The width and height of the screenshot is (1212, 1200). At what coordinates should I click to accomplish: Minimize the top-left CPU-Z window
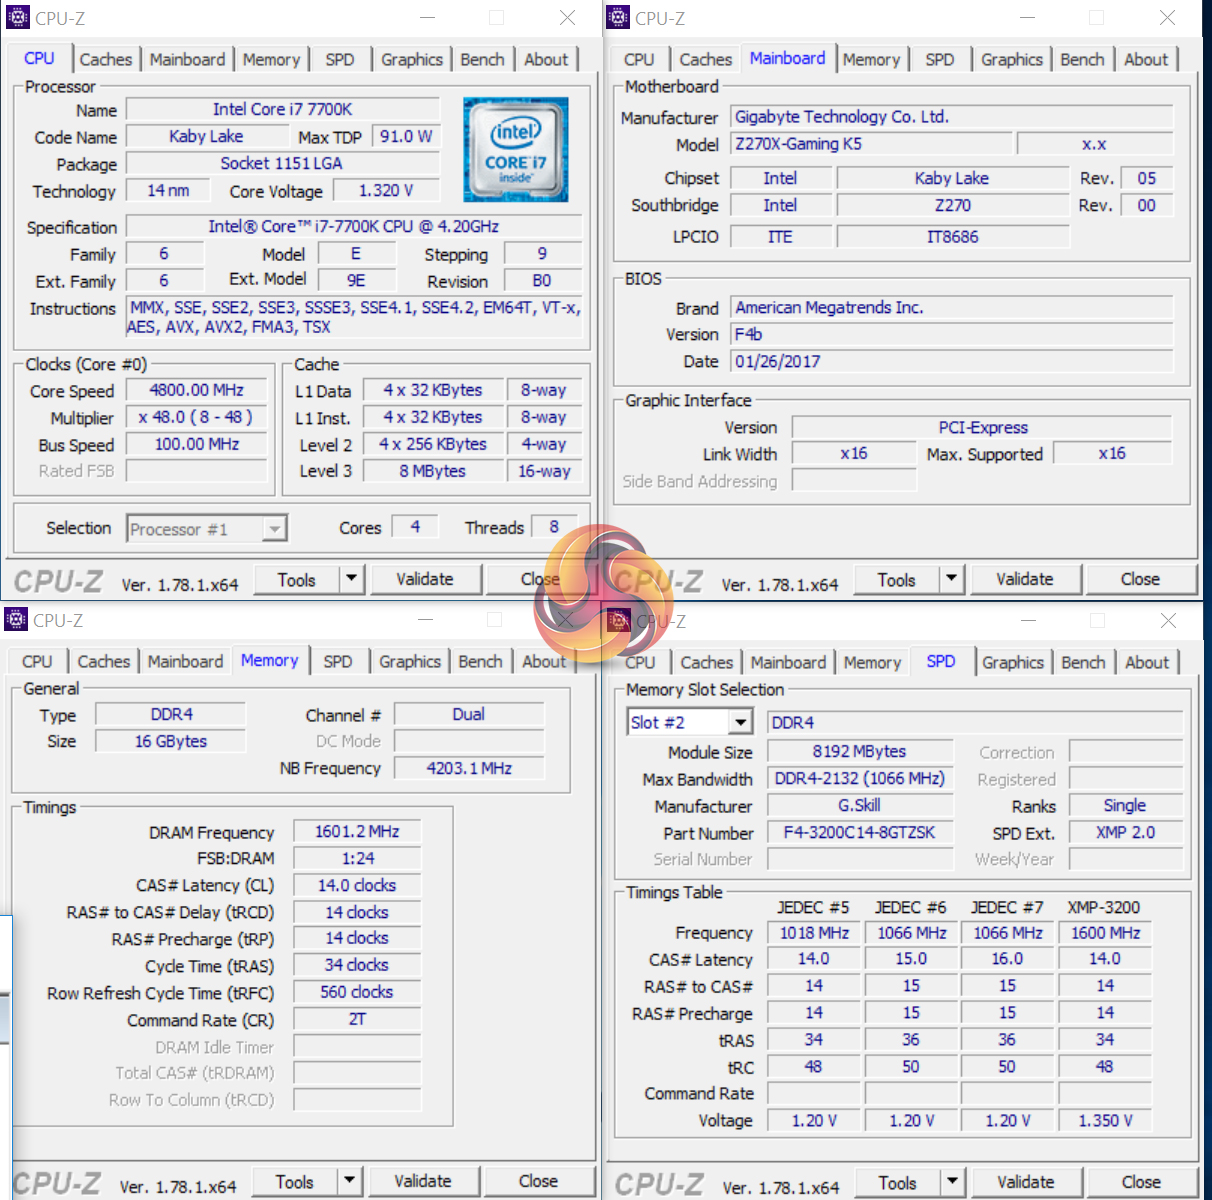coord(427,18)
